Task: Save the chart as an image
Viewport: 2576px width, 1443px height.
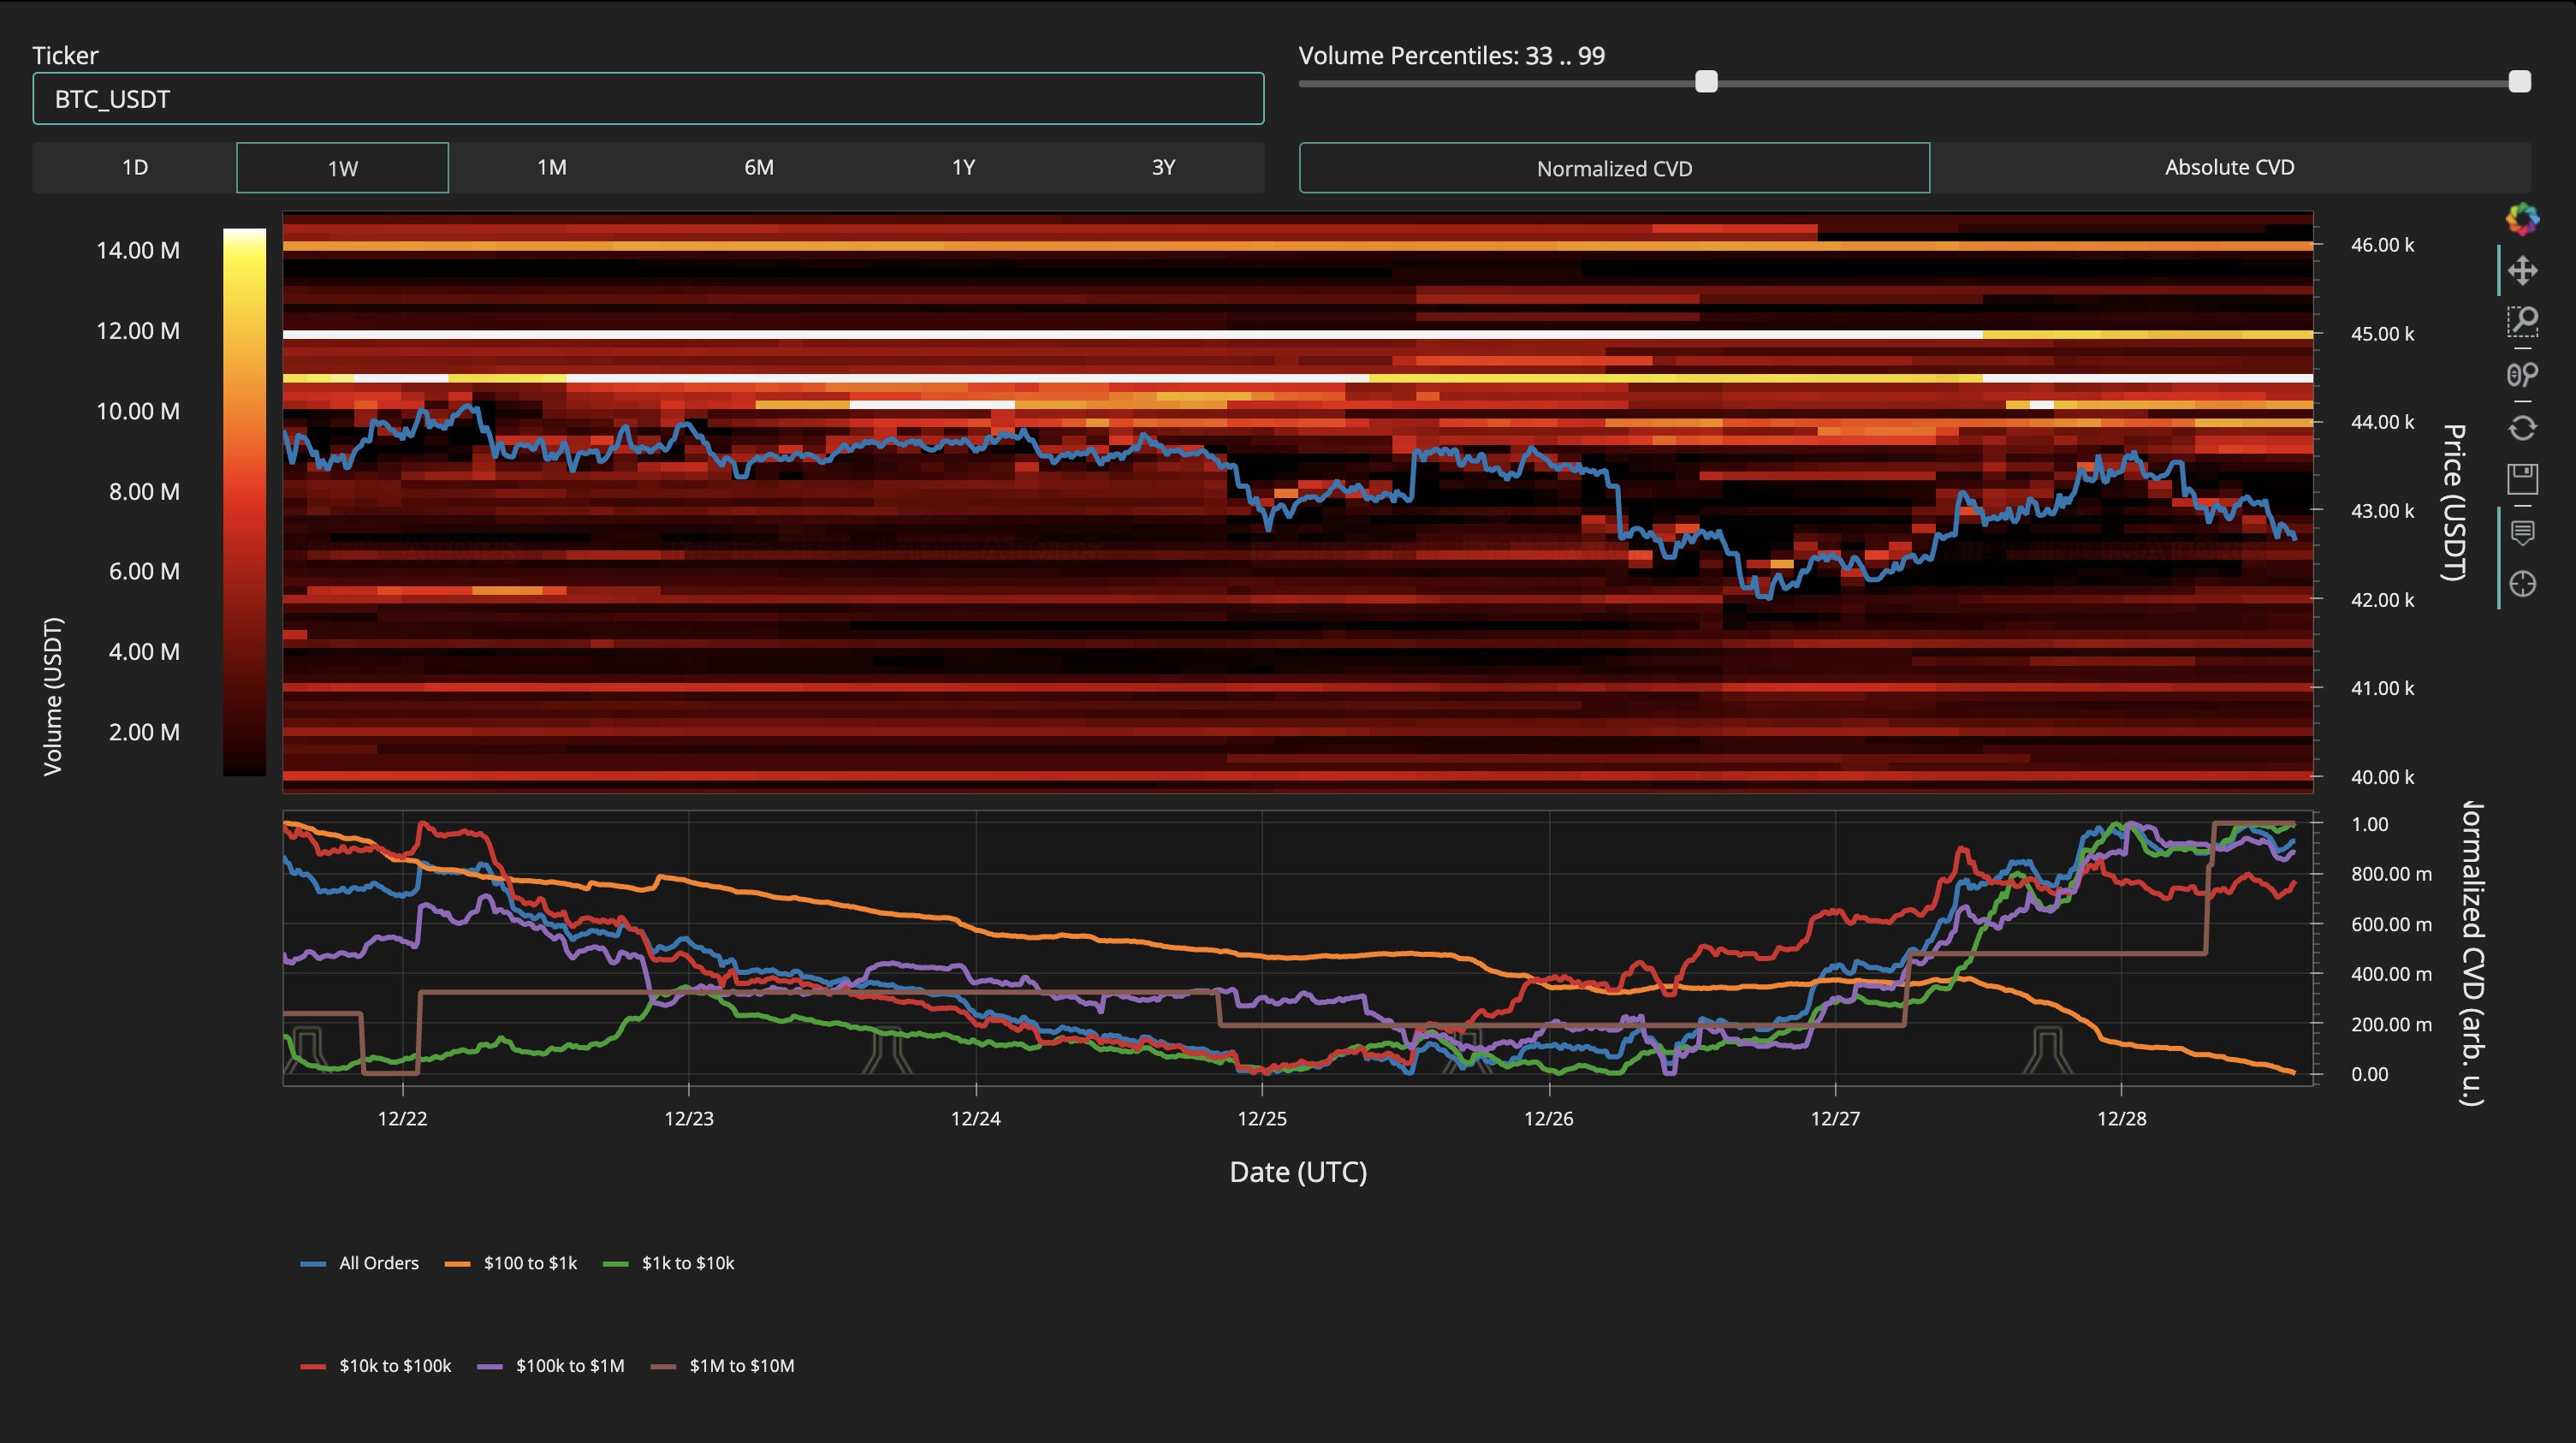Action: pyautogui.click(x=2522, y=479)
